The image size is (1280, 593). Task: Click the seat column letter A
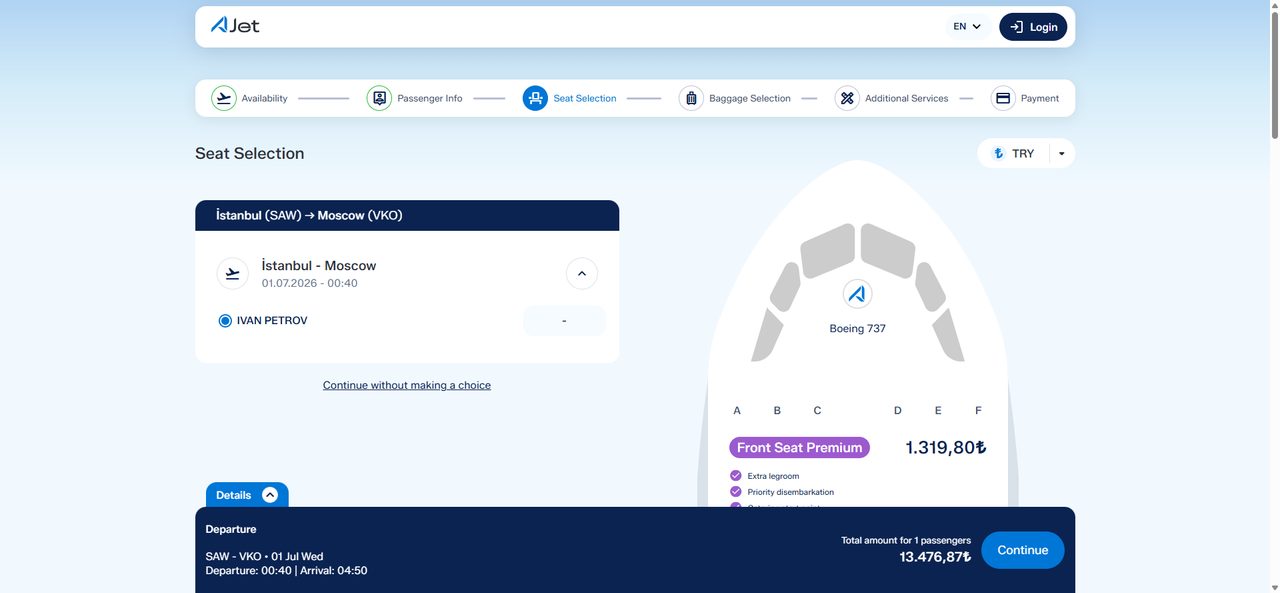[x=737, y=410]
